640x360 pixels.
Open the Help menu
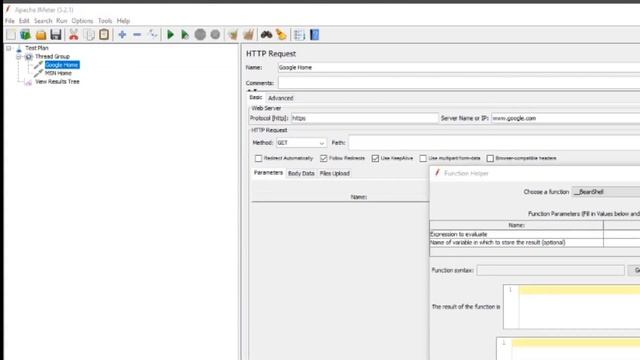(x=123, y=21)
